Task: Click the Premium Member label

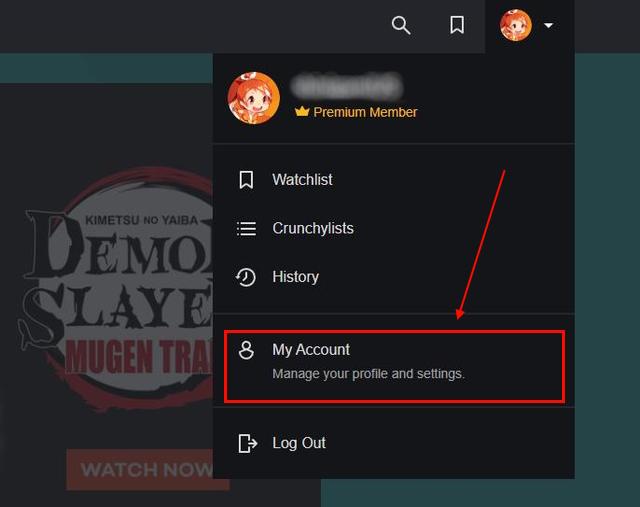Action: pos(365,112)
